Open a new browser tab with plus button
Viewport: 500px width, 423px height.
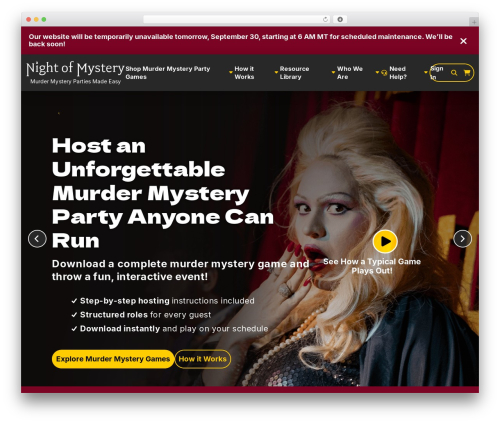click(474, 22)
